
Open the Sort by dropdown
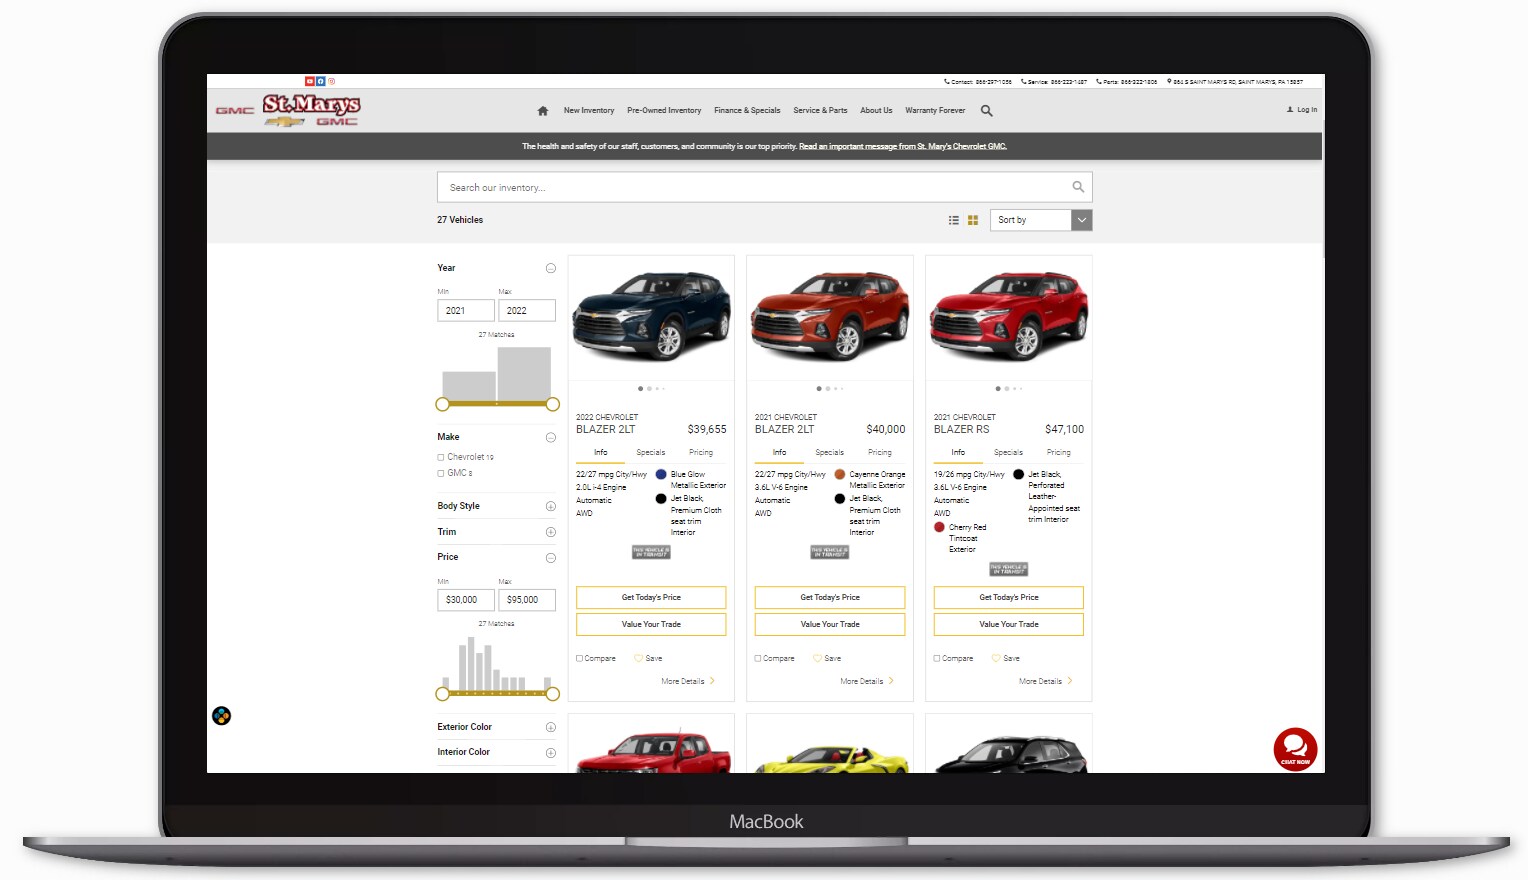pyautogui.click(x=1041, y=220)
